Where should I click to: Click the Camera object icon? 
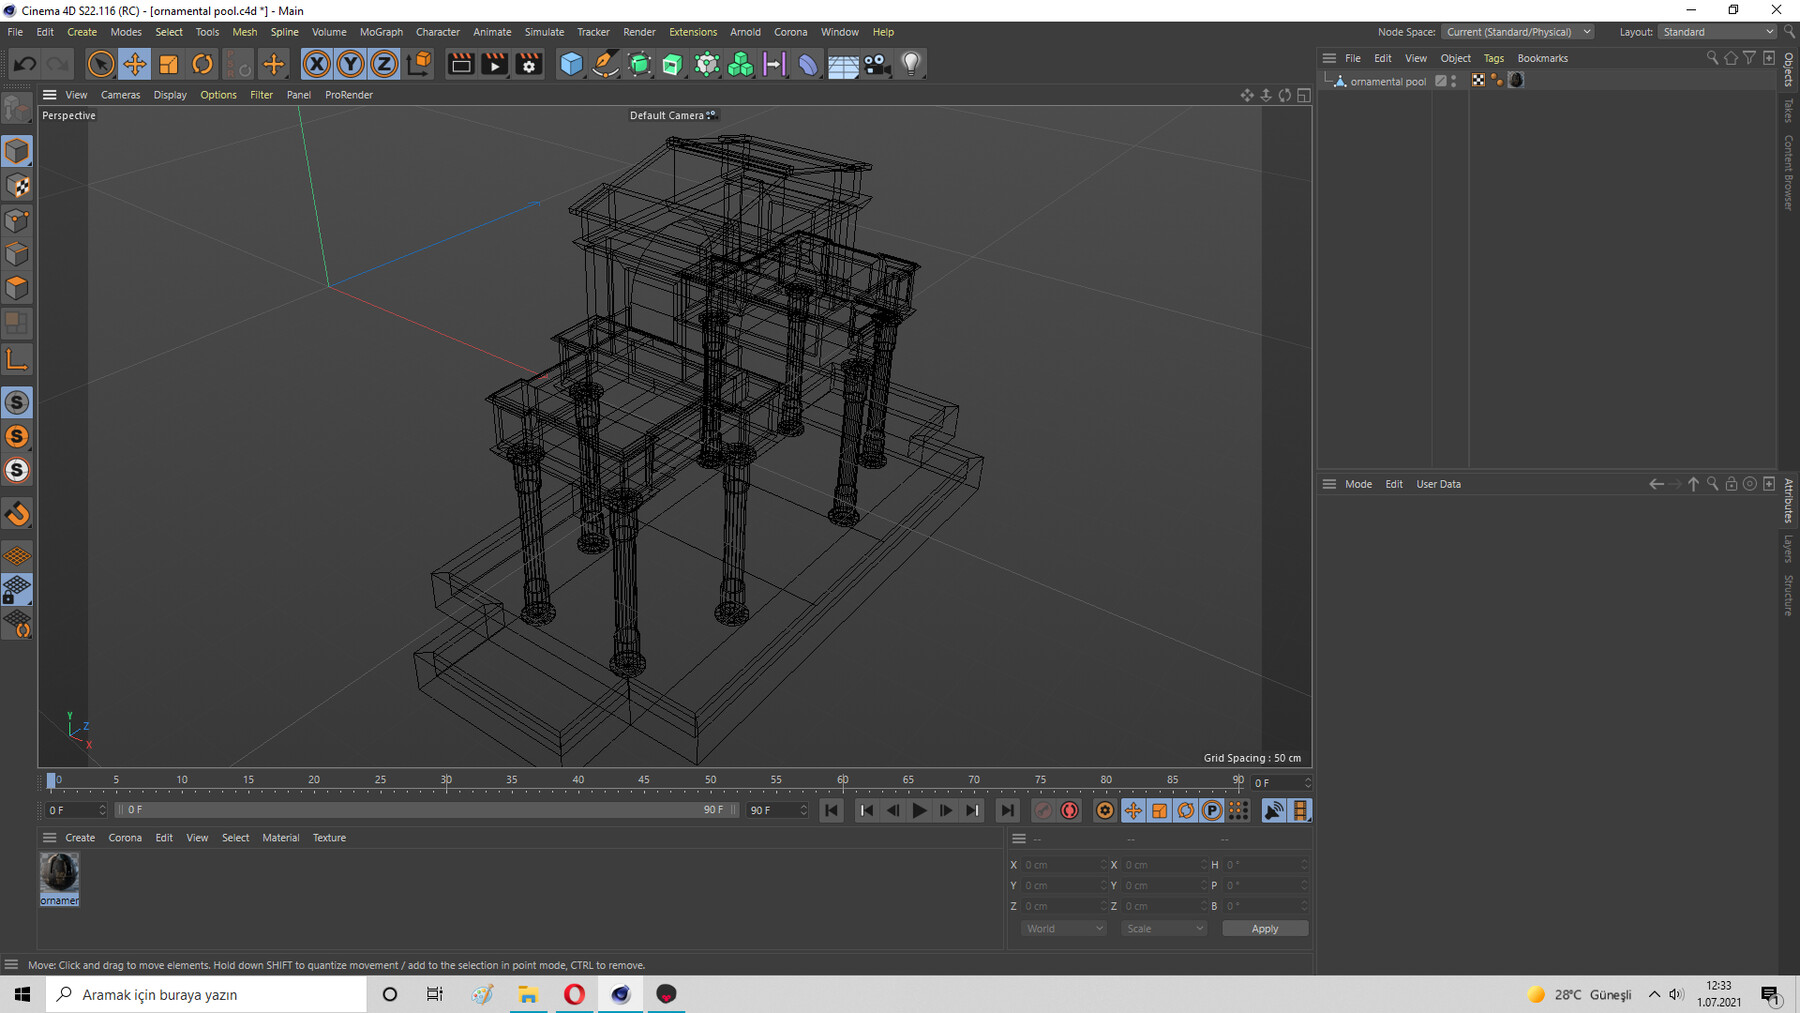[876, 64]
